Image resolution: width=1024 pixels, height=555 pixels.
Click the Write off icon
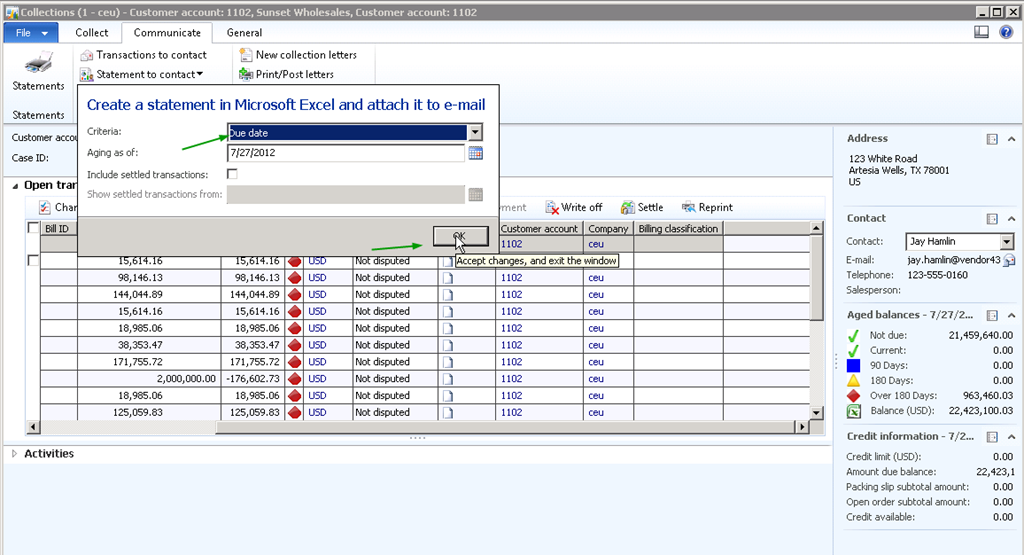[552, 208]
